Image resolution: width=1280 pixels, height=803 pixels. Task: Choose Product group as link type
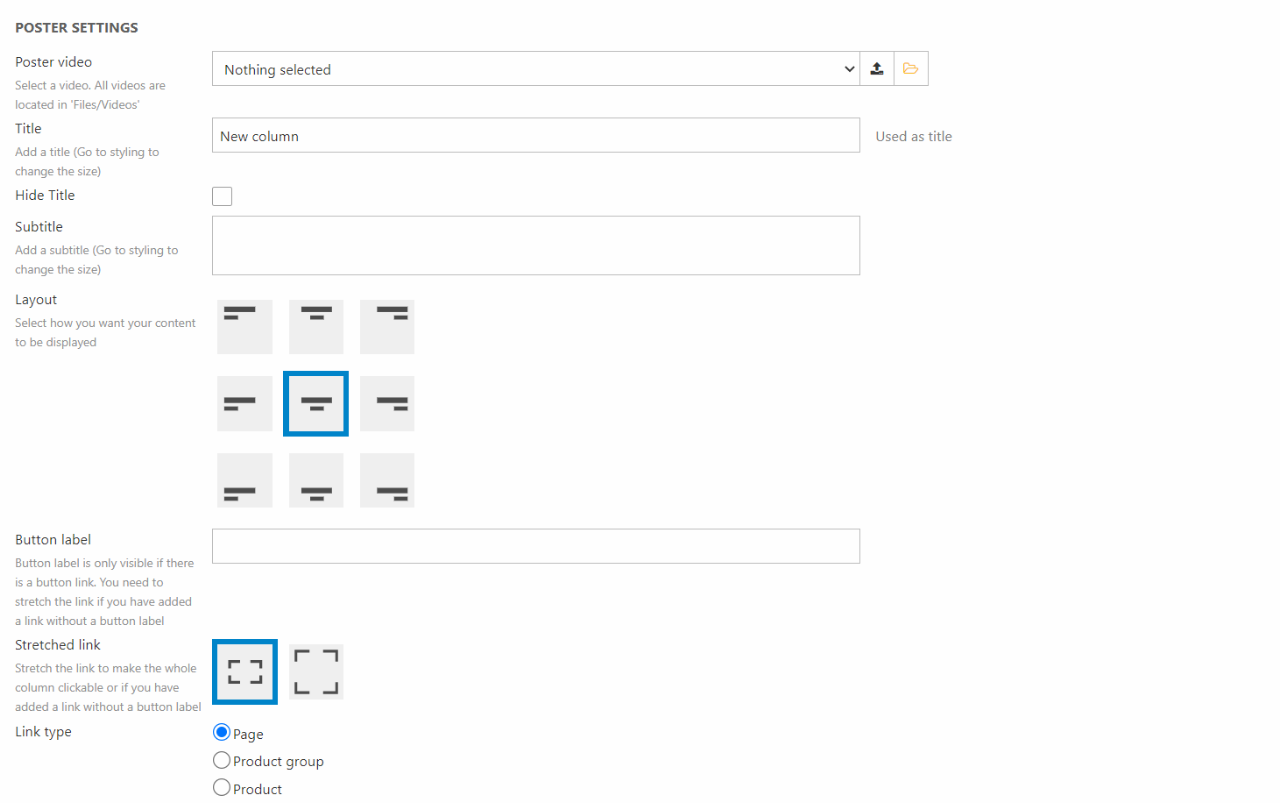pyautogui.click(x=222, y=761)
